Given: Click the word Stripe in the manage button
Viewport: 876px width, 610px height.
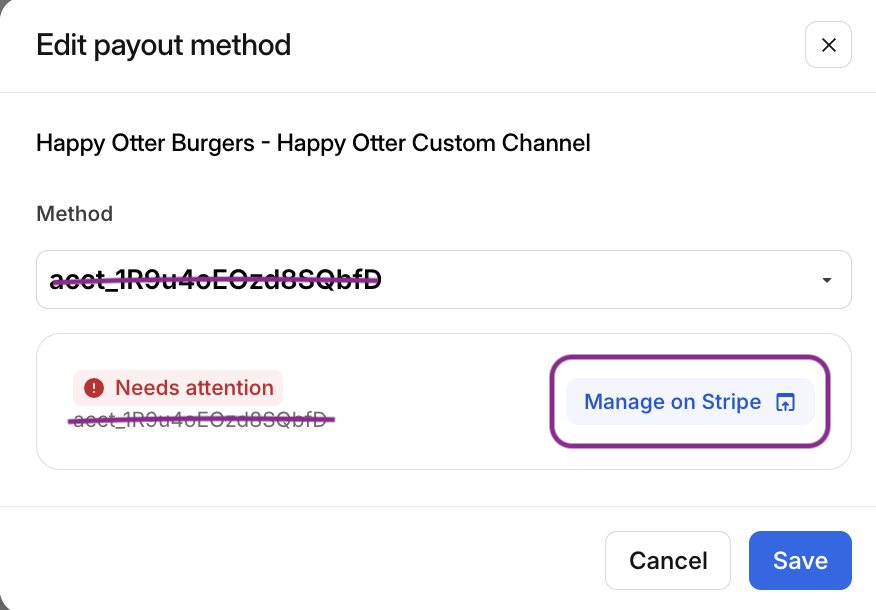Looking at the screenshot, I should click(x=731, y=402).
